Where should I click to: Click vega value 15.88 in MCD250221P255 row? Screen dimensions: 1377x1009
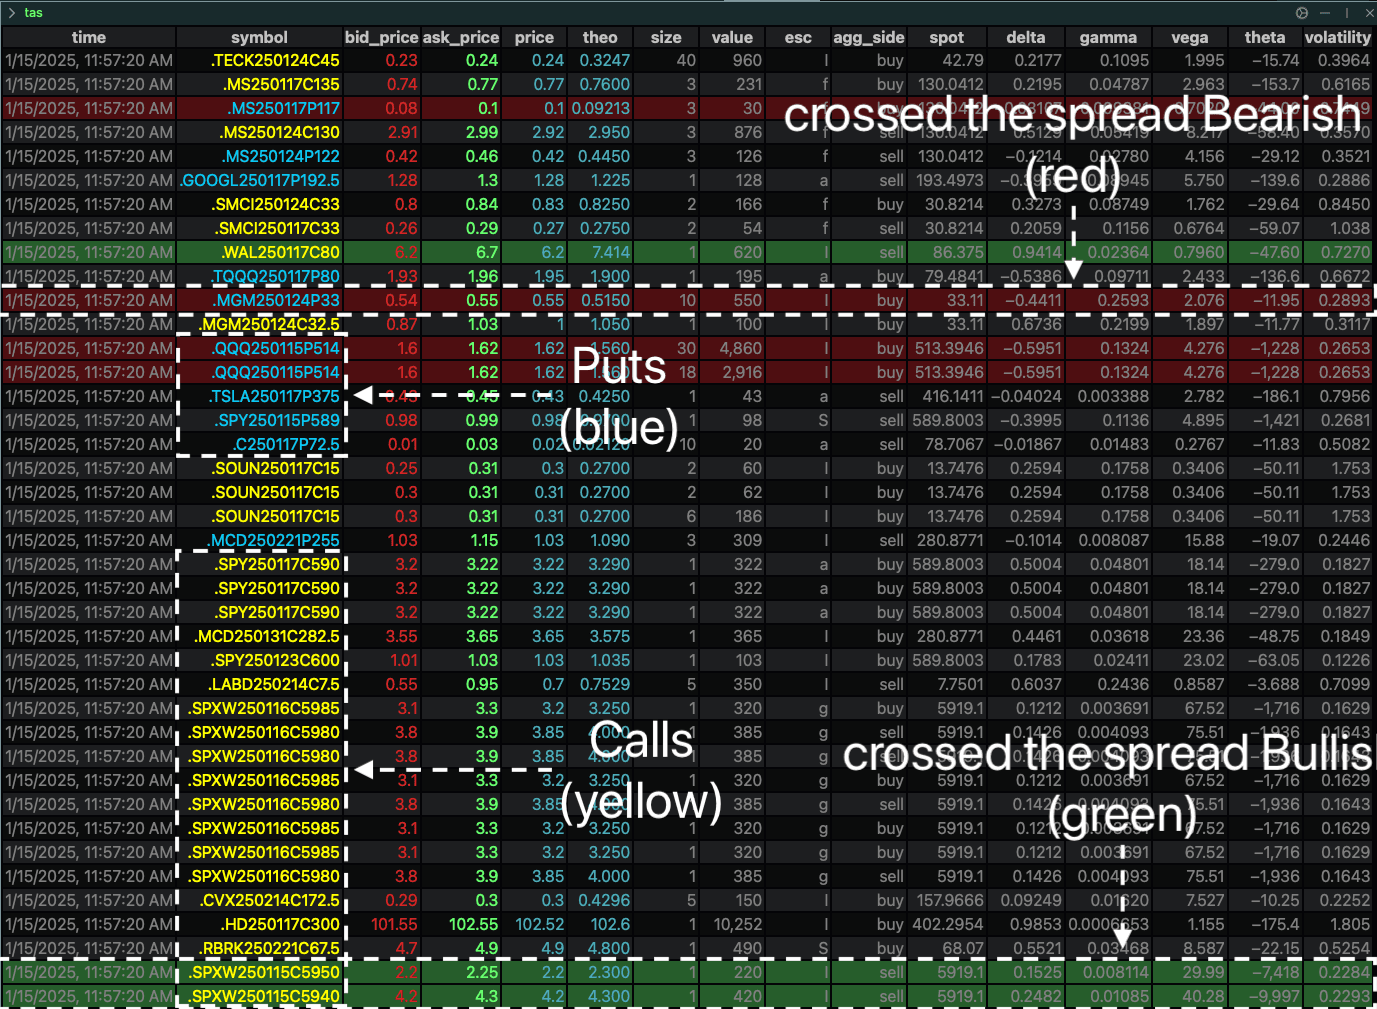1204,540
